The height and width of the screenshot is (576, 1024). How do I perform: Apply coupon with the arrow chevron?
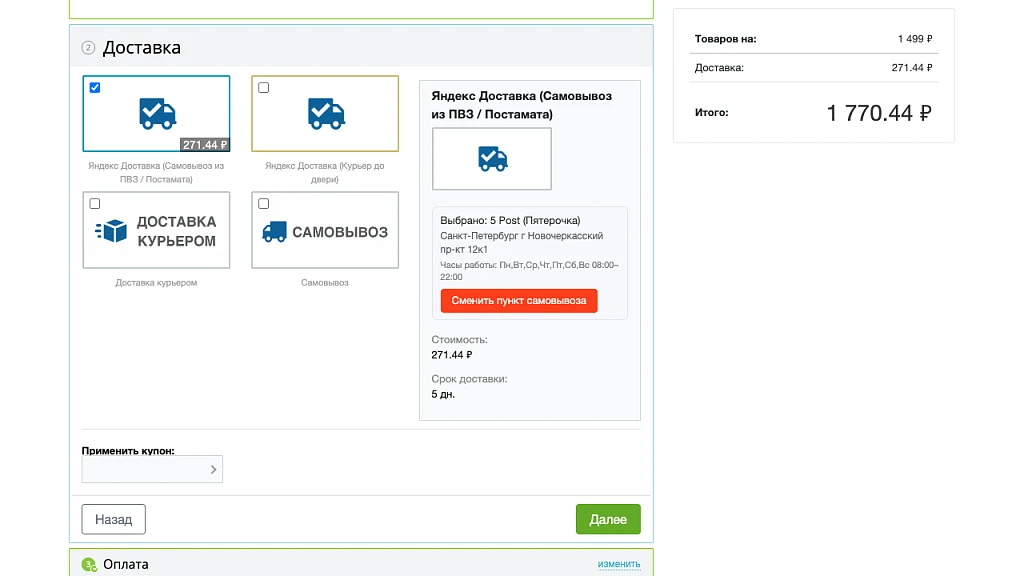tap(213, 470)
